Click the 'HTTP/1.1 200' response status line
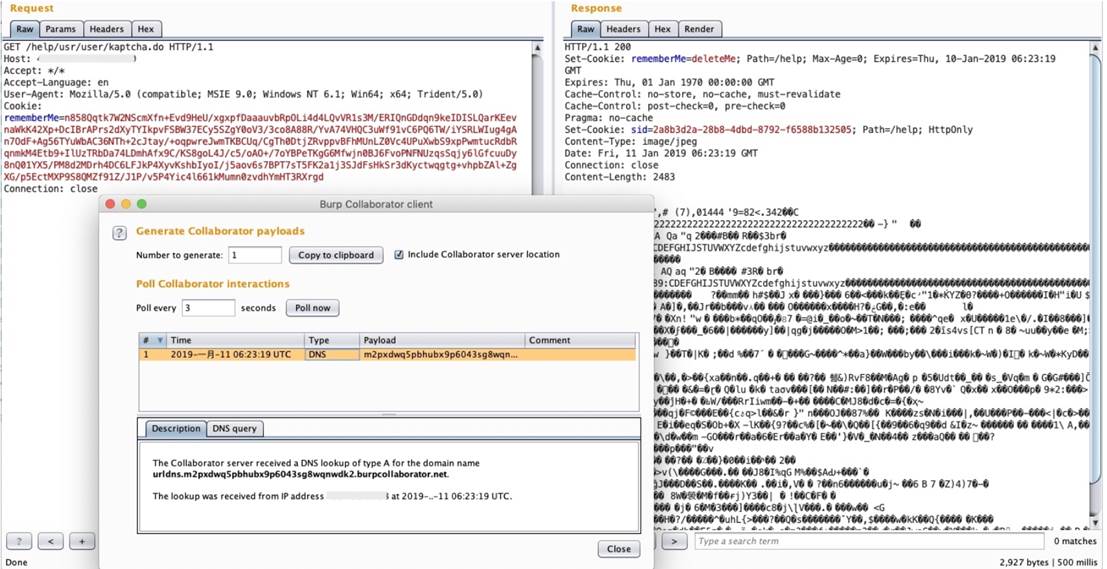Screen dimensions: 1107x569 coord(598,47)
